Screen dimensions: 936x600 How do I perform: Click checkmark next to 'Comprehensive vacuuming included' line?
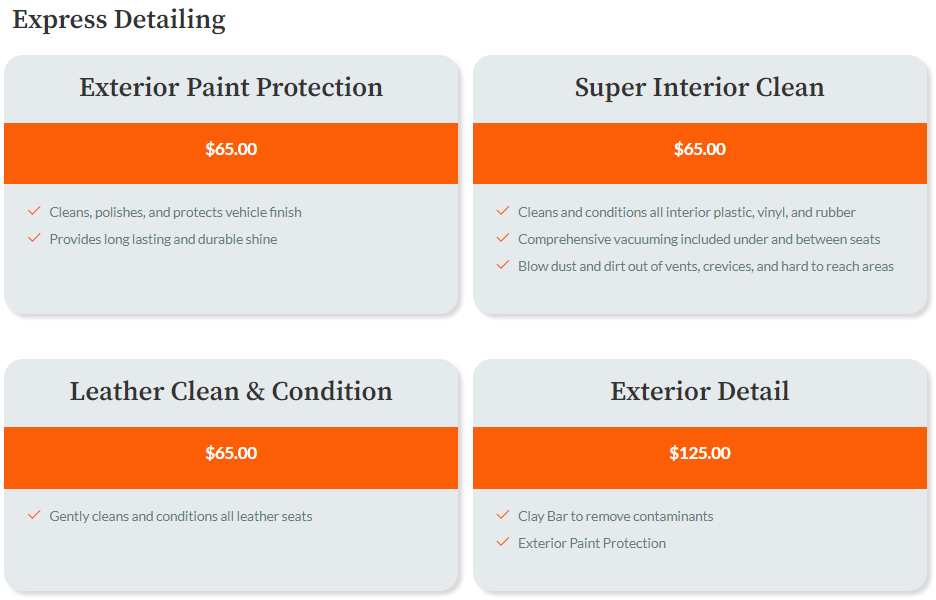(503, 238)
